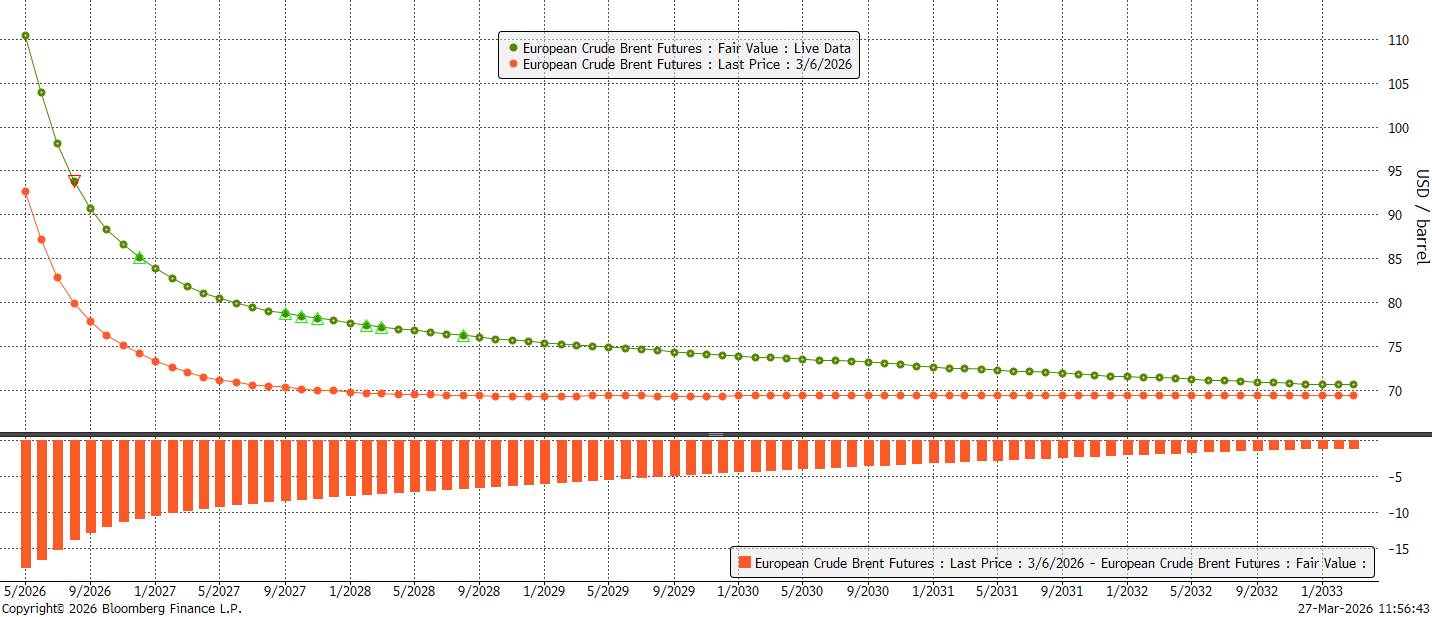Click the first orange Last Price data point
Screen dimensions: 1432x617
pyautogui.click(x=25, y=192)
